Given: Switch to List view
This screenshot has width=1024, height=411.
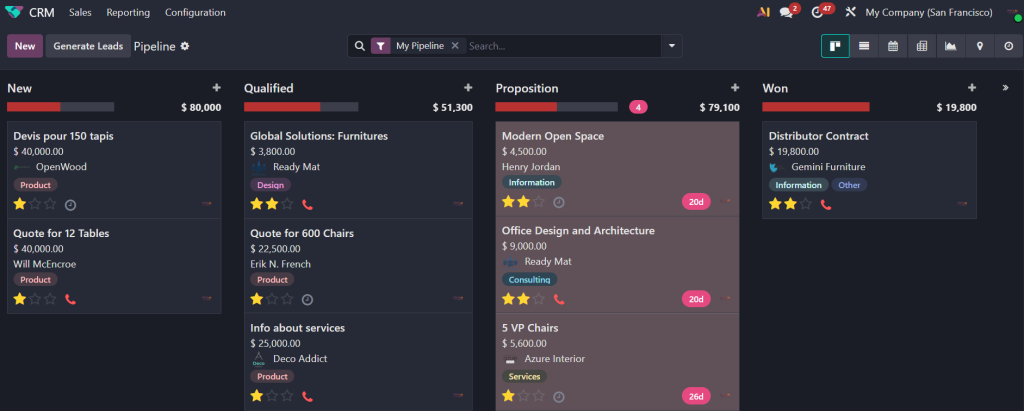Looking at the screenshot, I should (x=864, y=46).
